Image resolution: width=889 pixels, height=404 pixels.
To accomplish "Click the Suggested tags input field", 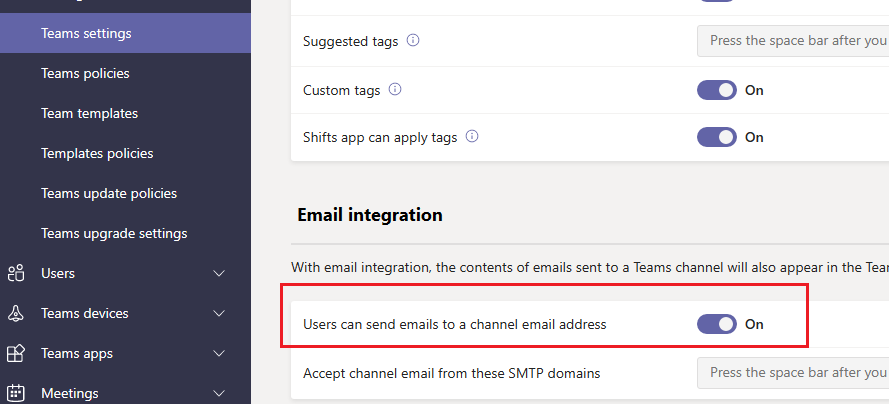I will click(x=793, y=41).
